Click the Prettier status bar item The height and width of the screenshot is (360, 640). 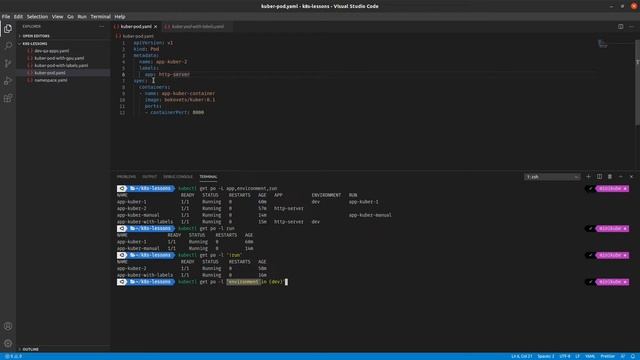pyautogui.click(x=608, y=356)
